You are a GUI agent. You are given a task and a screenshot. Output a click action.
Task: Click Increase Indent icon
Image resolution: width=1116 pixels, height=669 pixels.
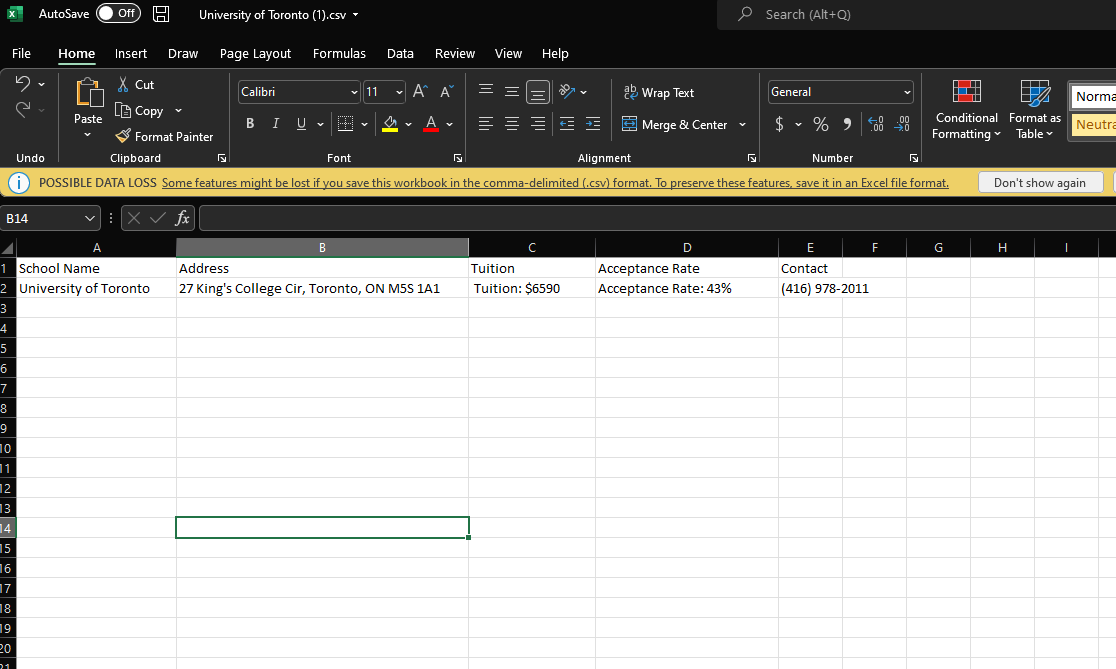coord(593,124)
